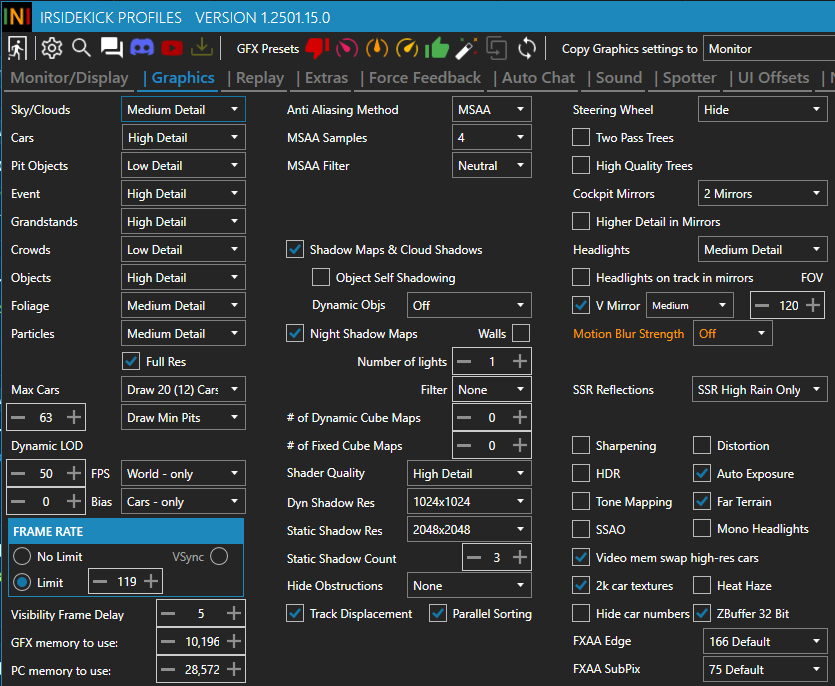835x686 pixels.
Task: Open Cars detail dropdown
Action: click(x=183, y=137)
